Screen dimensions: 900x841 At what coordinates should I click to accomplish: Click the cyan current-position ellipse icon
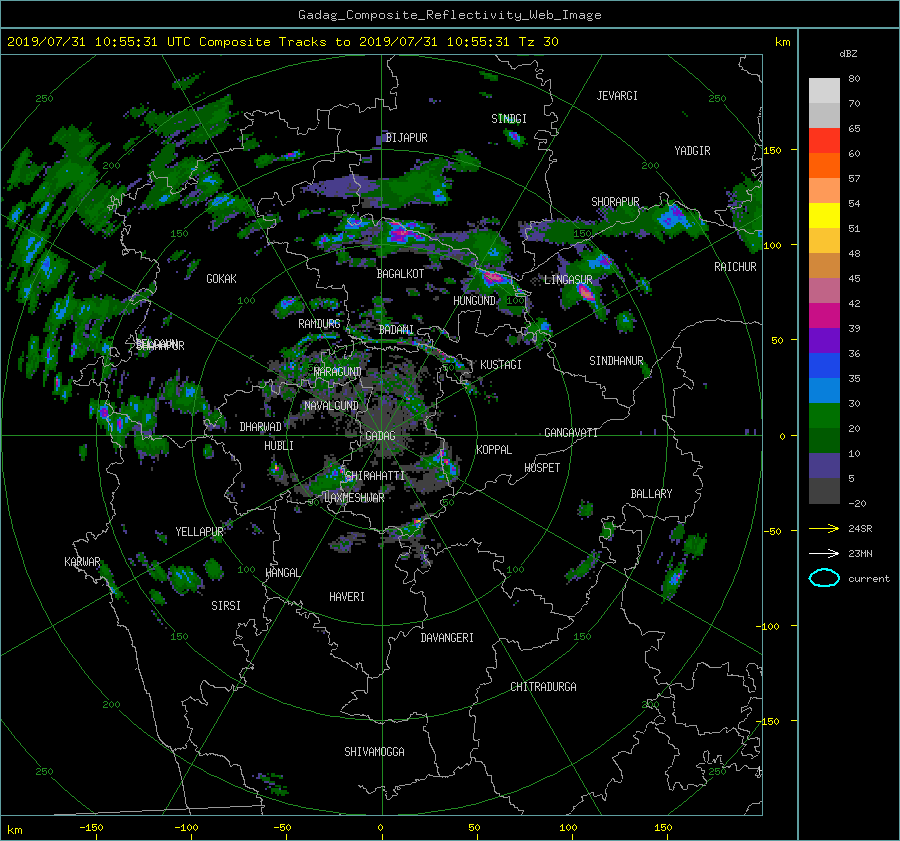pyautogui.click(x=824, y=578)
